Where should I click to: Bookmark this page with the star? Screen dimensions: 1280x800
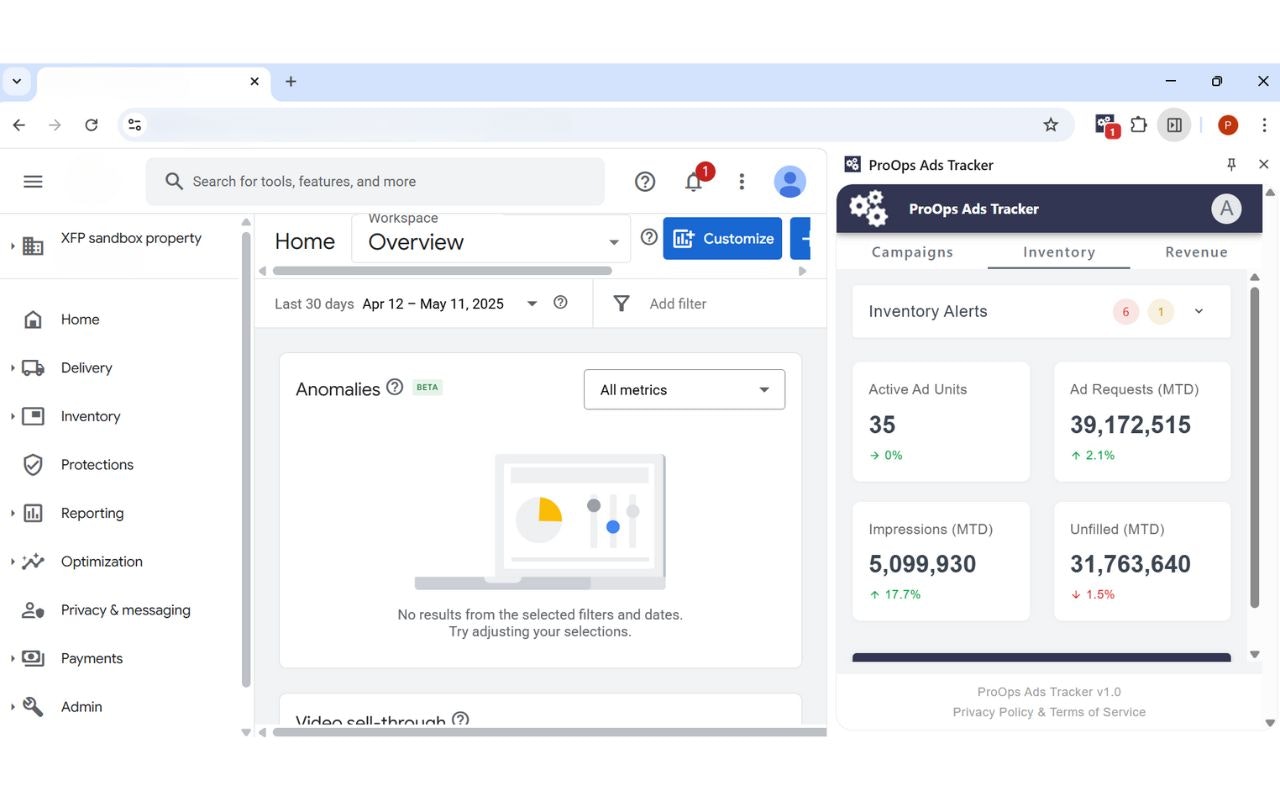pos(1050,125)
